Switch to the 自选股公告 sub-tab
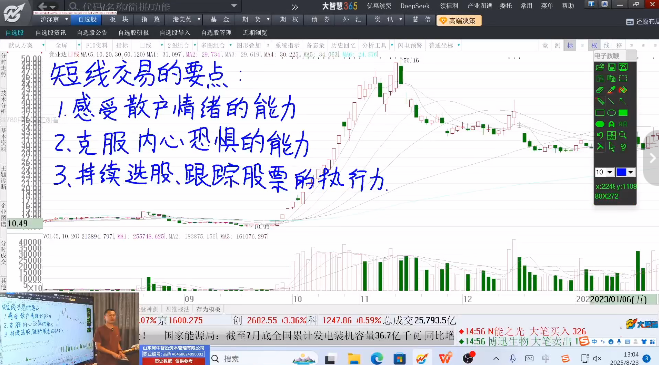Image resolution: width=659 pixels, height=365 pixels. [92, 32]
